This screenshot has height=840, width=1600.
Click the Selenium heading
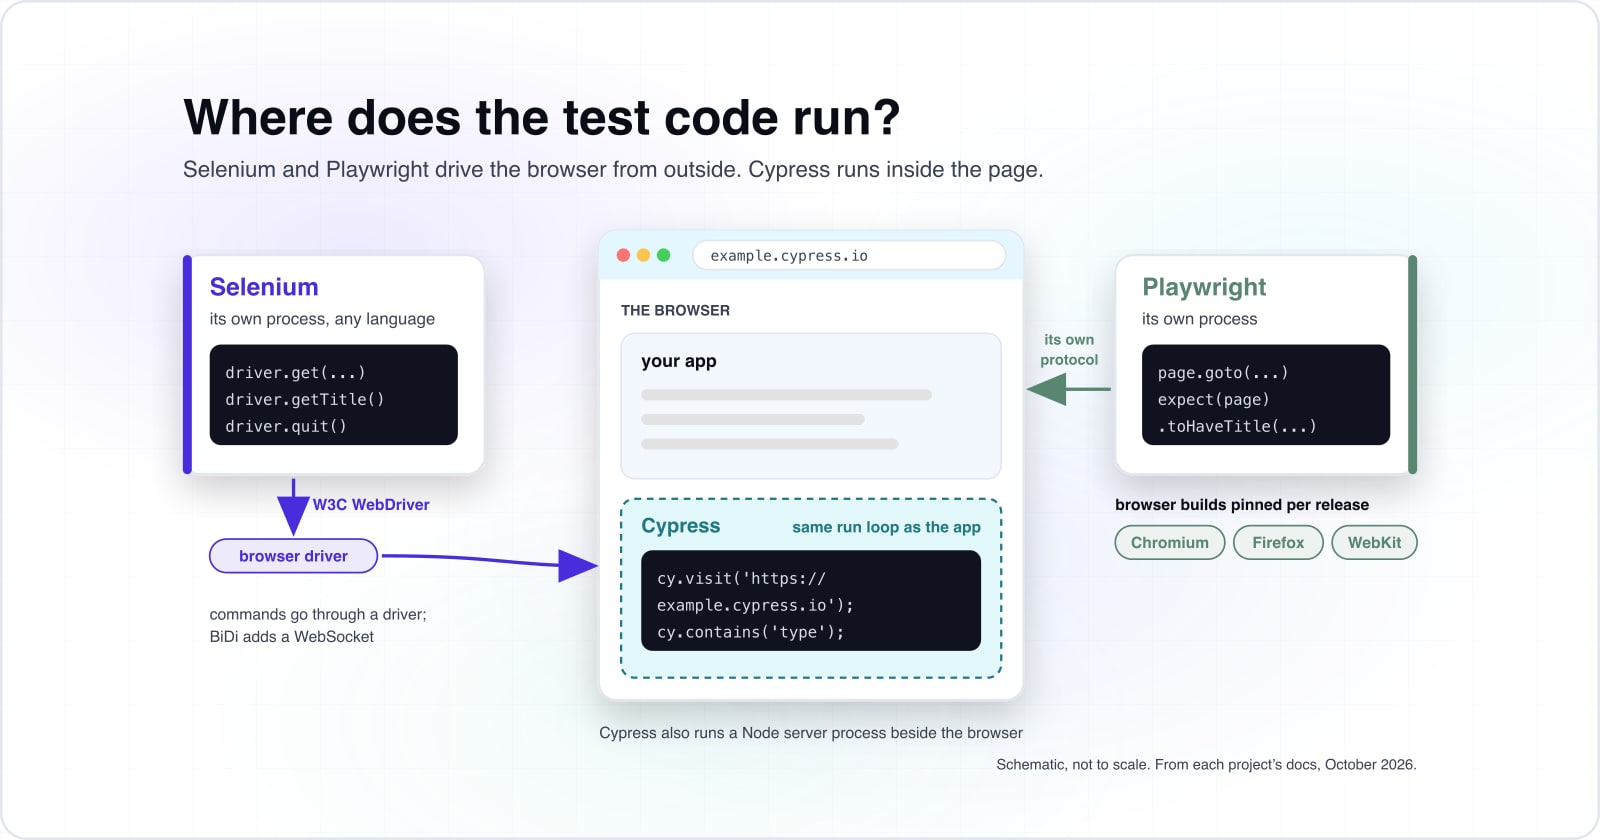coord(264,287)
